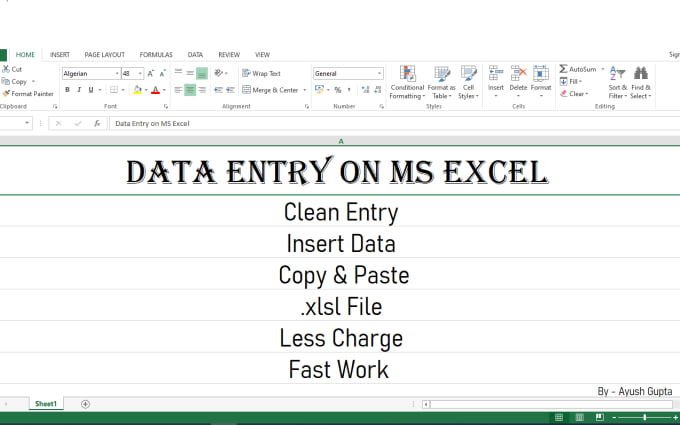Image resolution: width=680 pixels, height=425 pixels.
Task: Switch to the HOME tab
Action: pyautogui.click(x=25, y=55)
